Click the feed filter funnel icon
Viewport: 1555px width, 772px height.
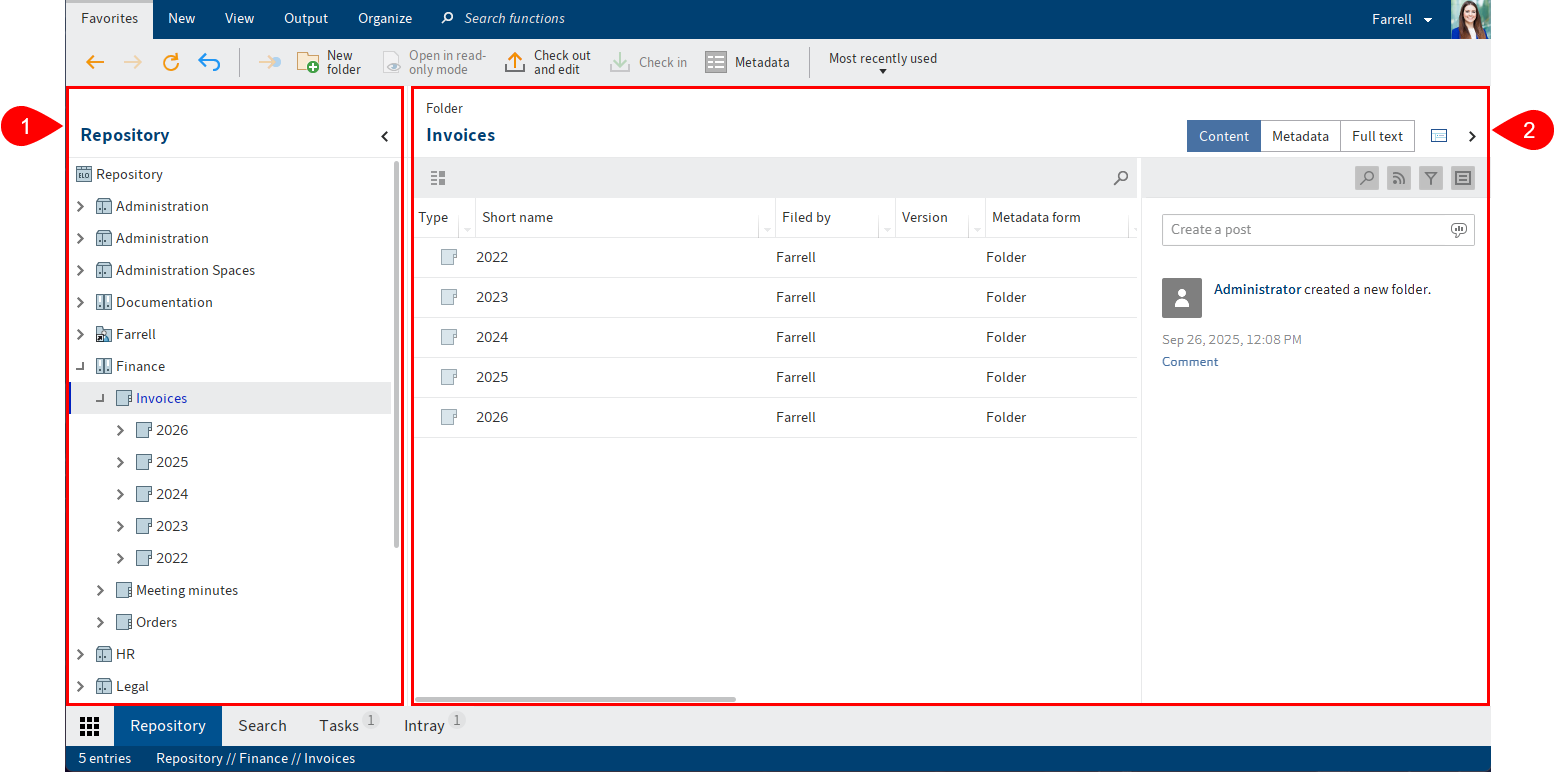(1431, 178)
